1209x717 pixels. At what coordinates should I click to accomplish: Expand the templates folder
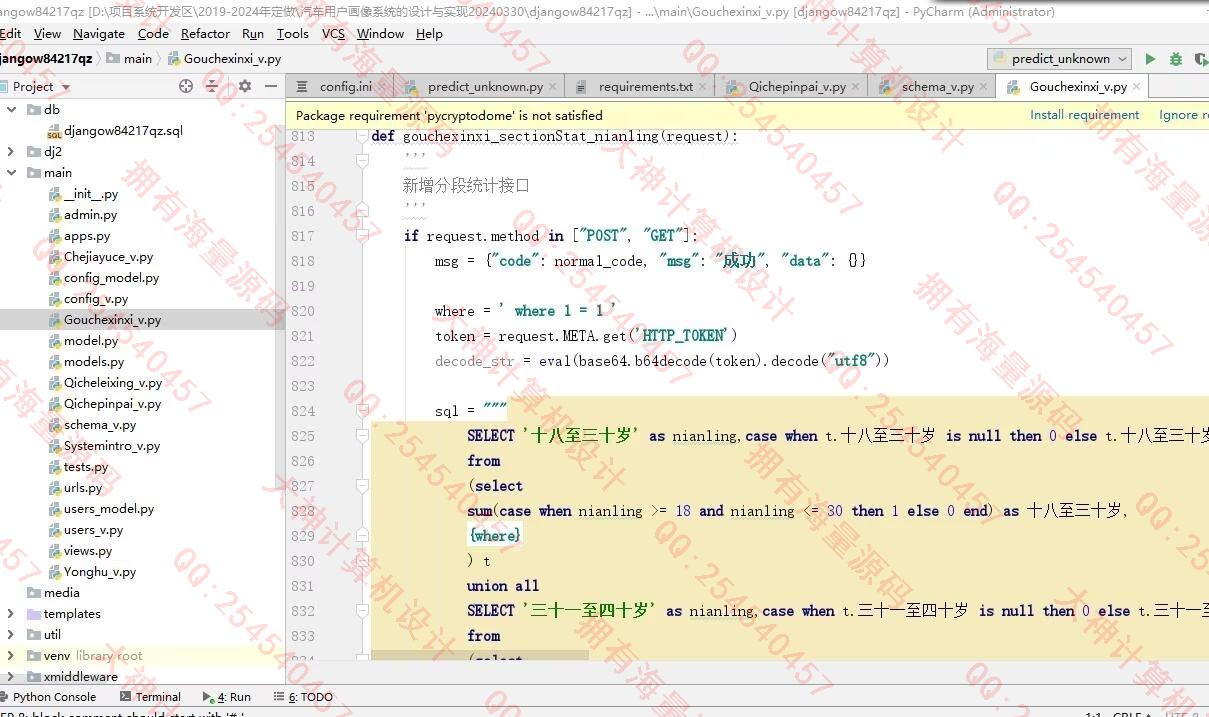tap(10, 614)
